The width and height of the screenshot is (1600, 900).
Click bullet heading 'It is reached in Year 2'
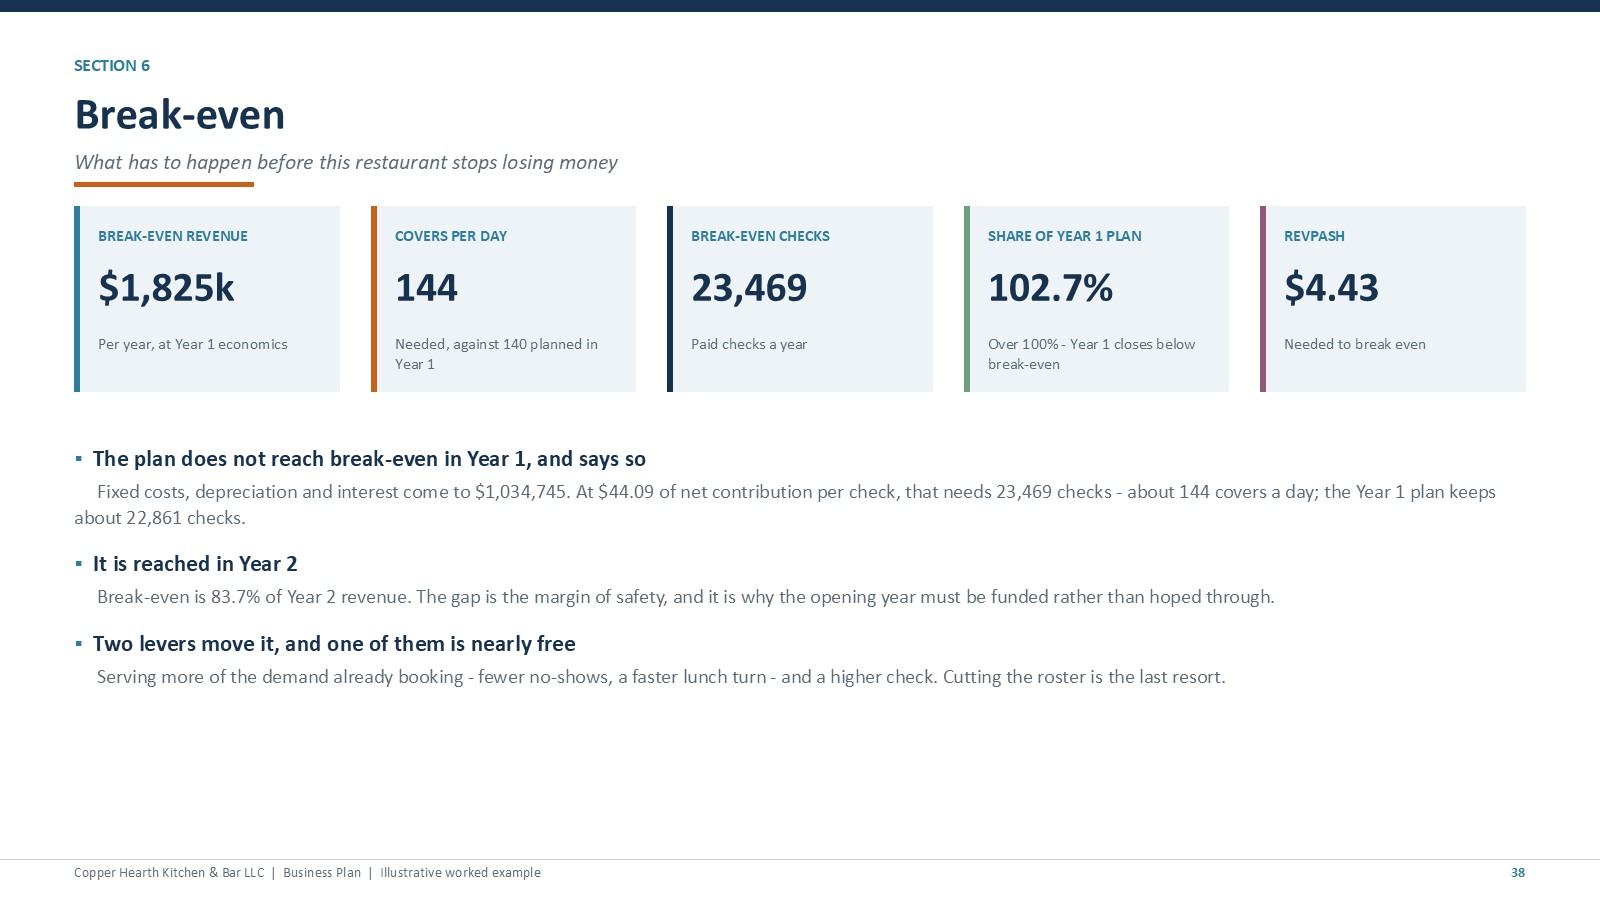pos(195,564)
